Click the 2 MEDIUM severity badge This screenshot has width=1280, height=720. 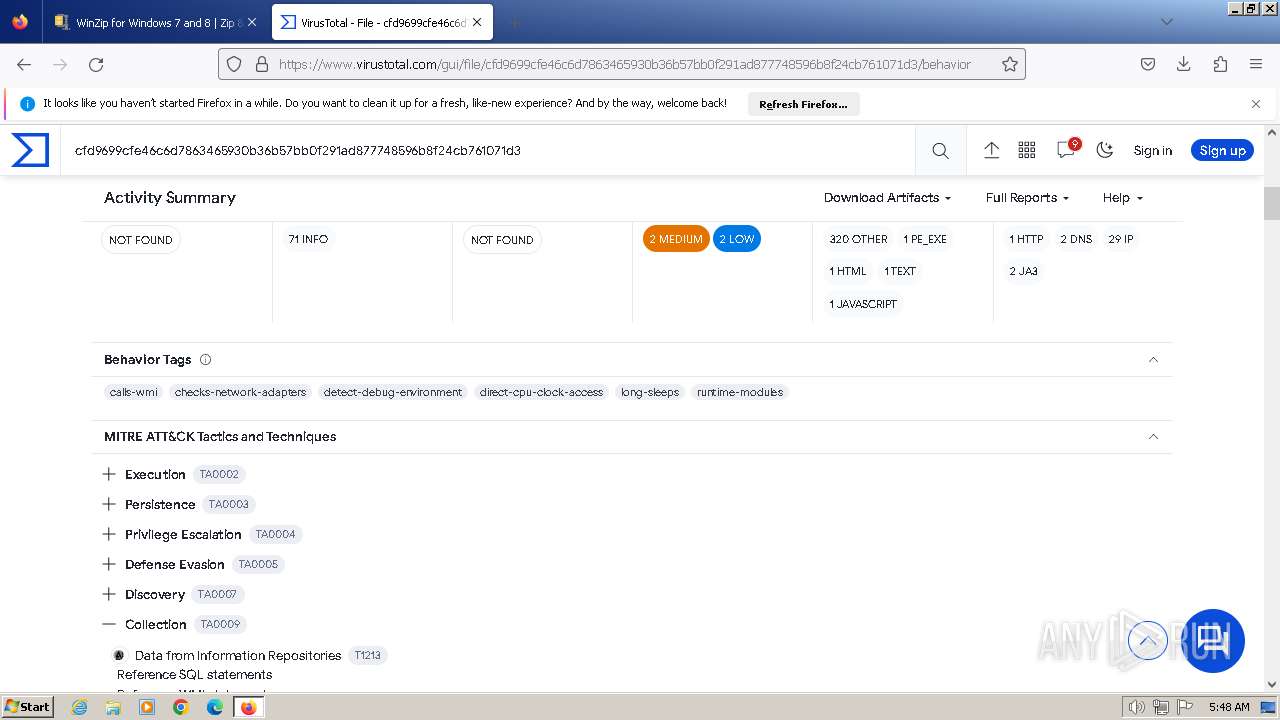[x=676, y=239]
